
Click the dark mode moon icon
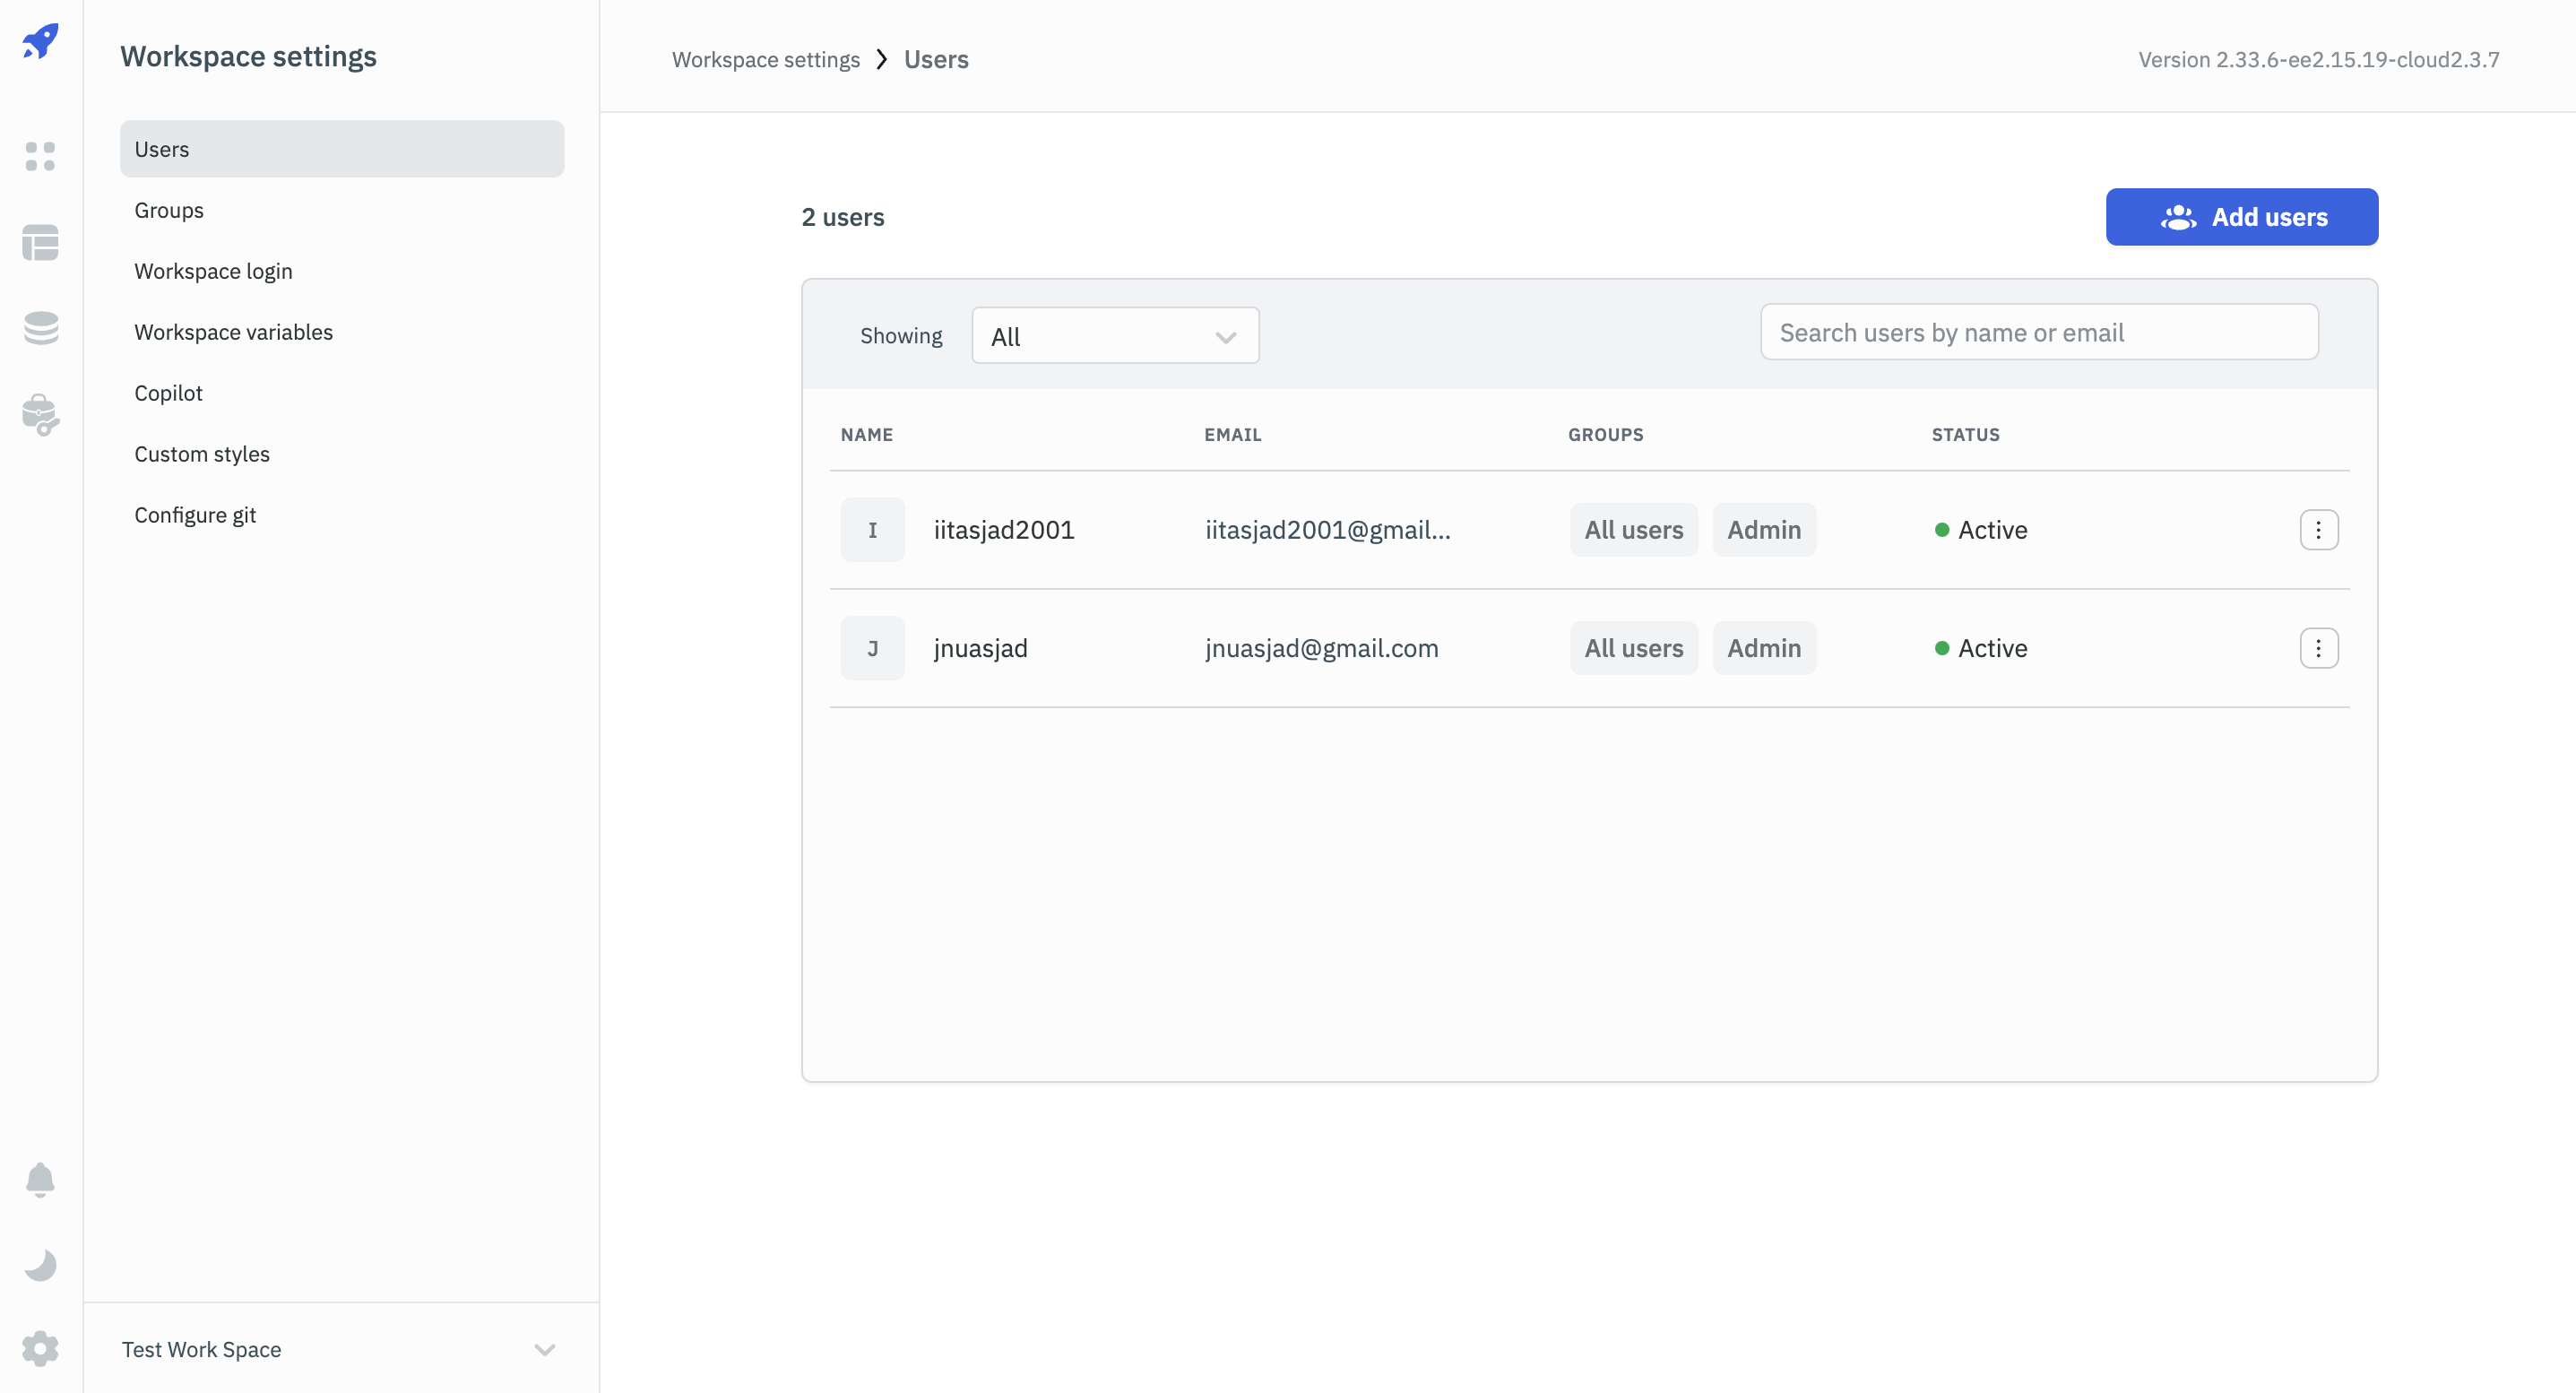(x=41, y=1264)
